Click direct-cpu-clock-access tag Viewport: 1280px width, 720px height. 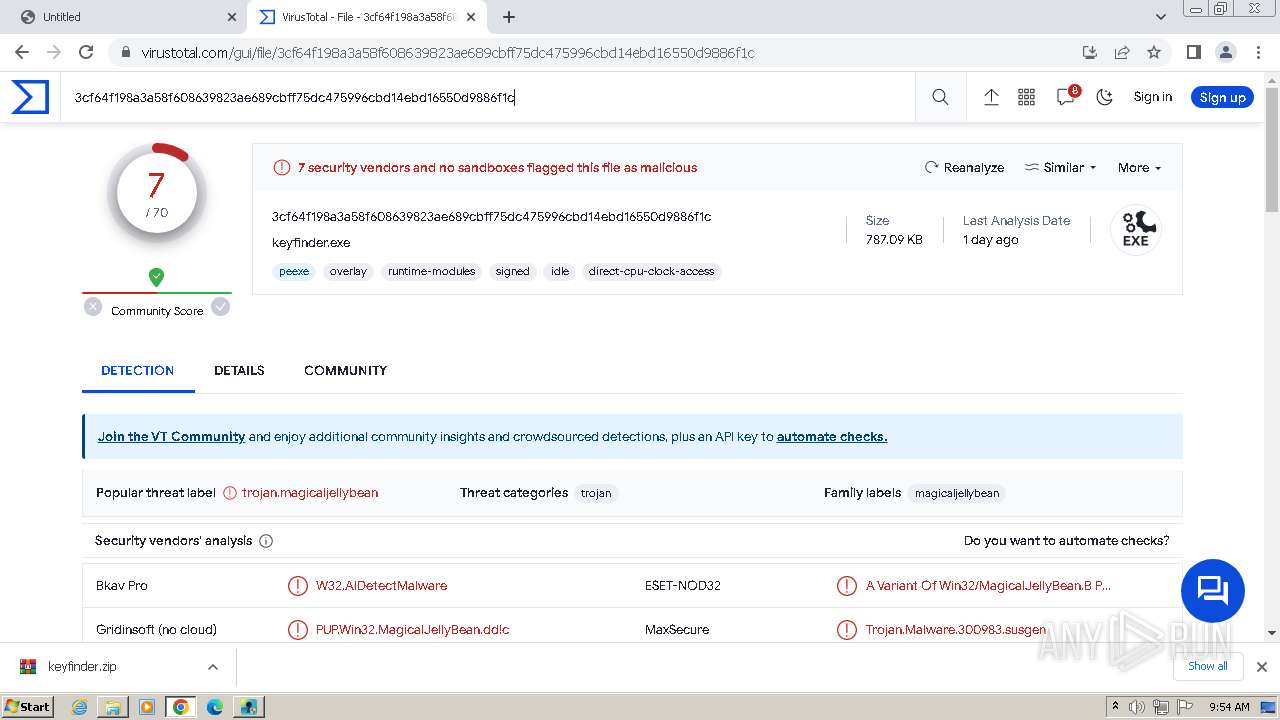pyautogui.click(x=651, y=271)
